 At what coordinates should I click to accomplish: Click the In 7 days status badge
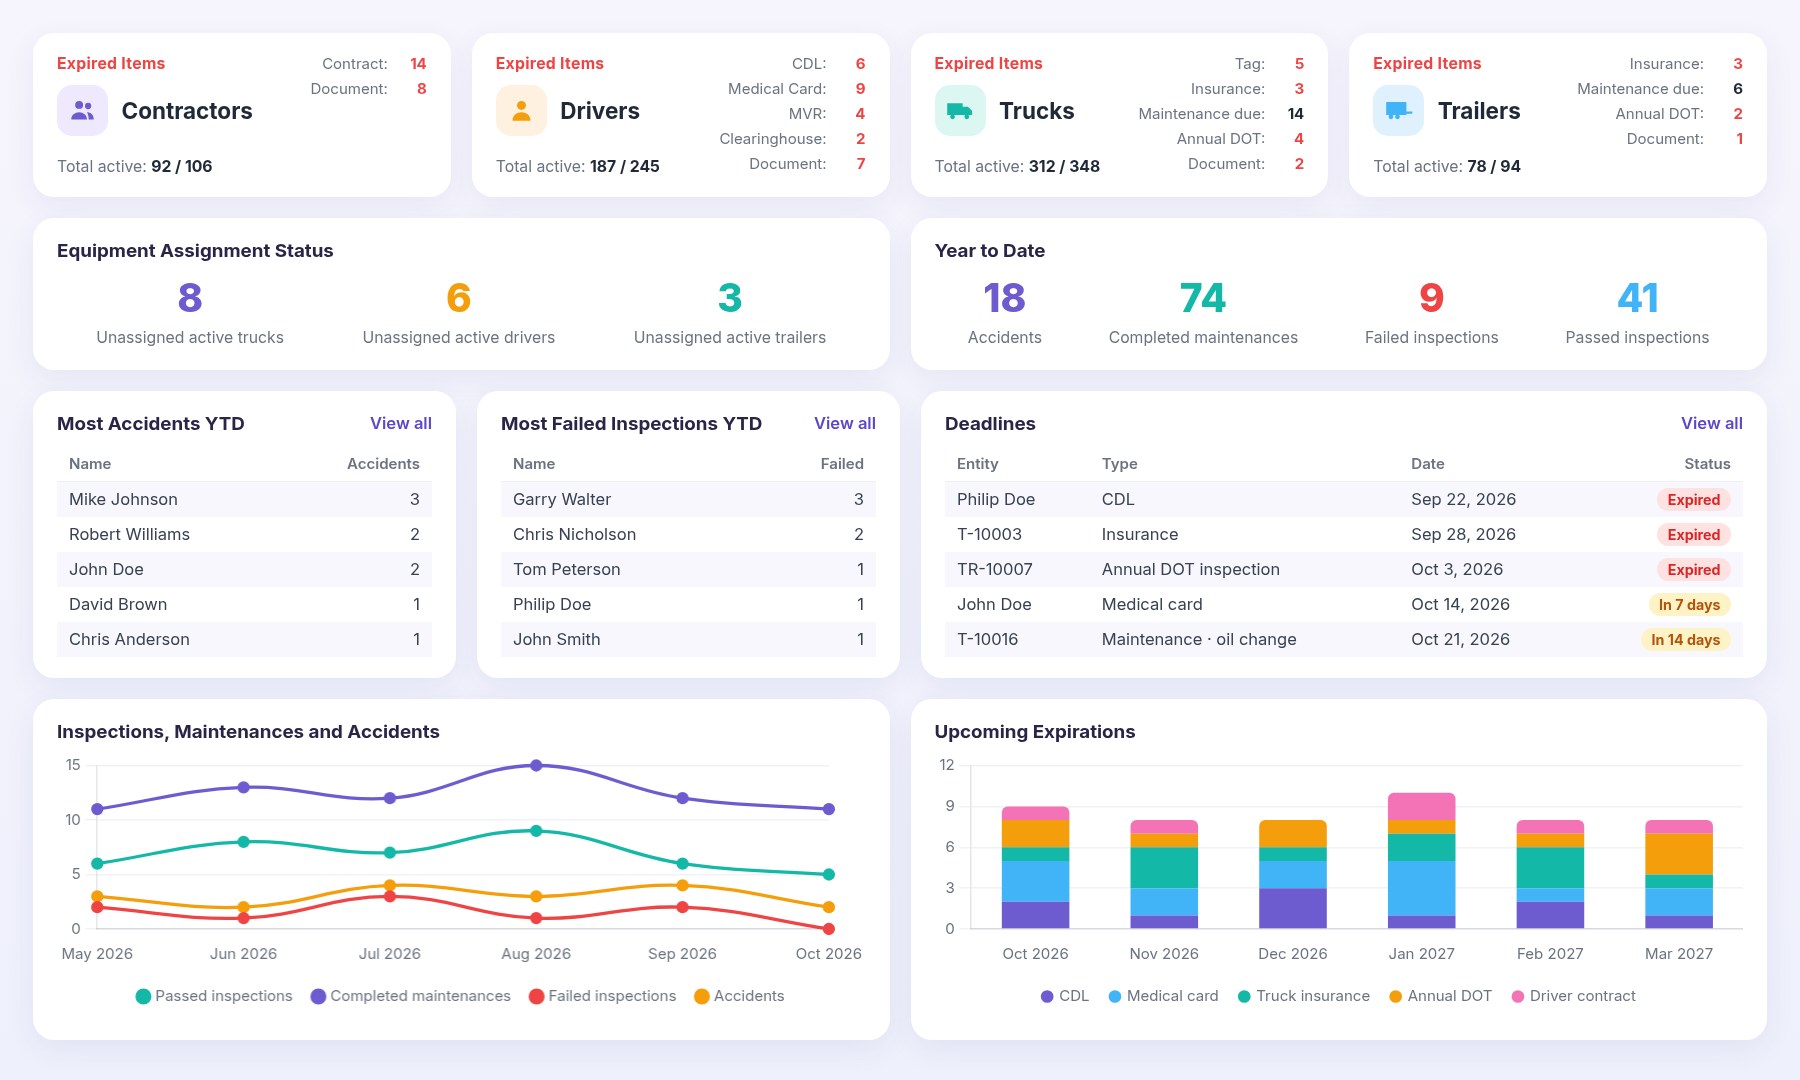(1689, 605)
